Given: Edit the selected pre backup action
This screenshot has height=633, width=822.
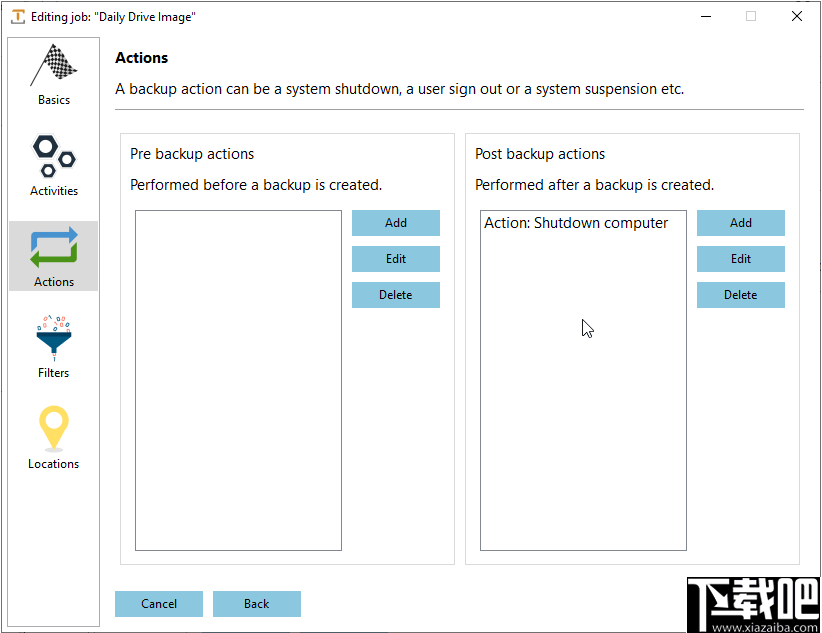Looking at the screenshot, I should 396,259.
